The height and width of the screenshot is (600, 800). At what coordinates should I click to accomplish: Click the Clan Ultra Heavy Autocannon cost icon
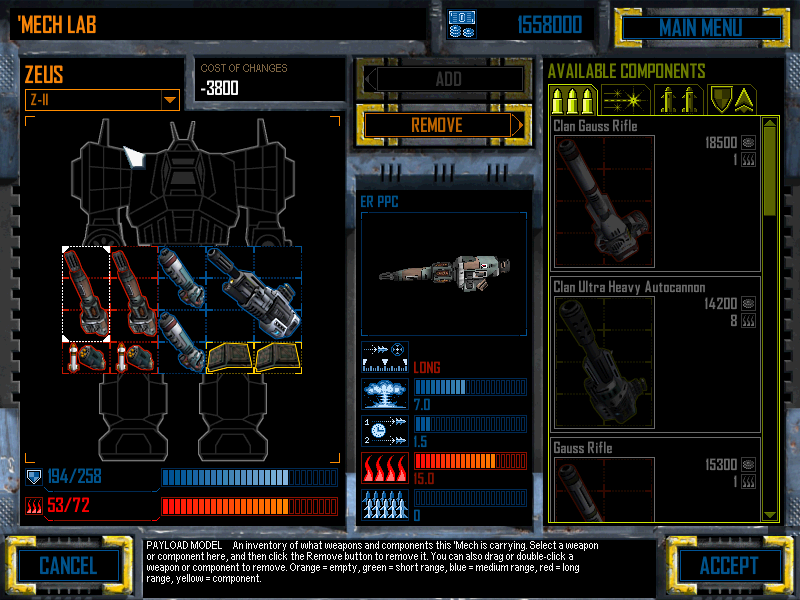point(748,304)
